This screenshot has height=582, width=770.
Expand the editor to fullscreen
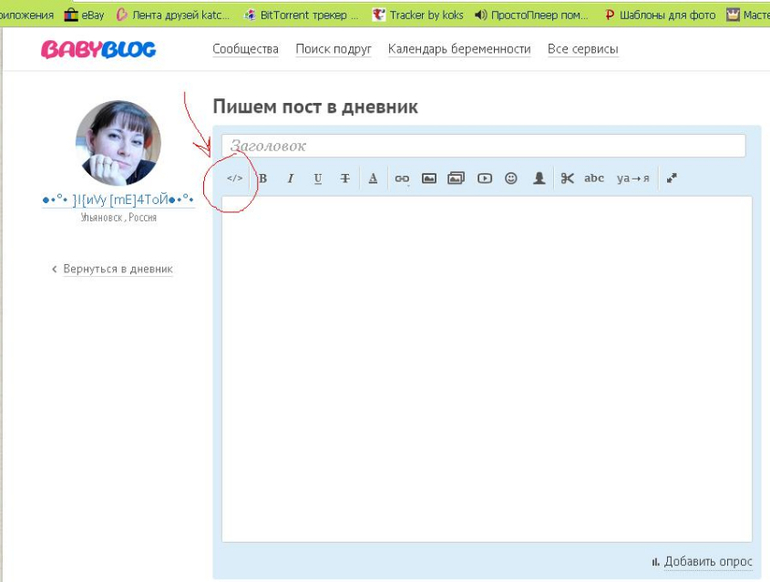(672, 178)
